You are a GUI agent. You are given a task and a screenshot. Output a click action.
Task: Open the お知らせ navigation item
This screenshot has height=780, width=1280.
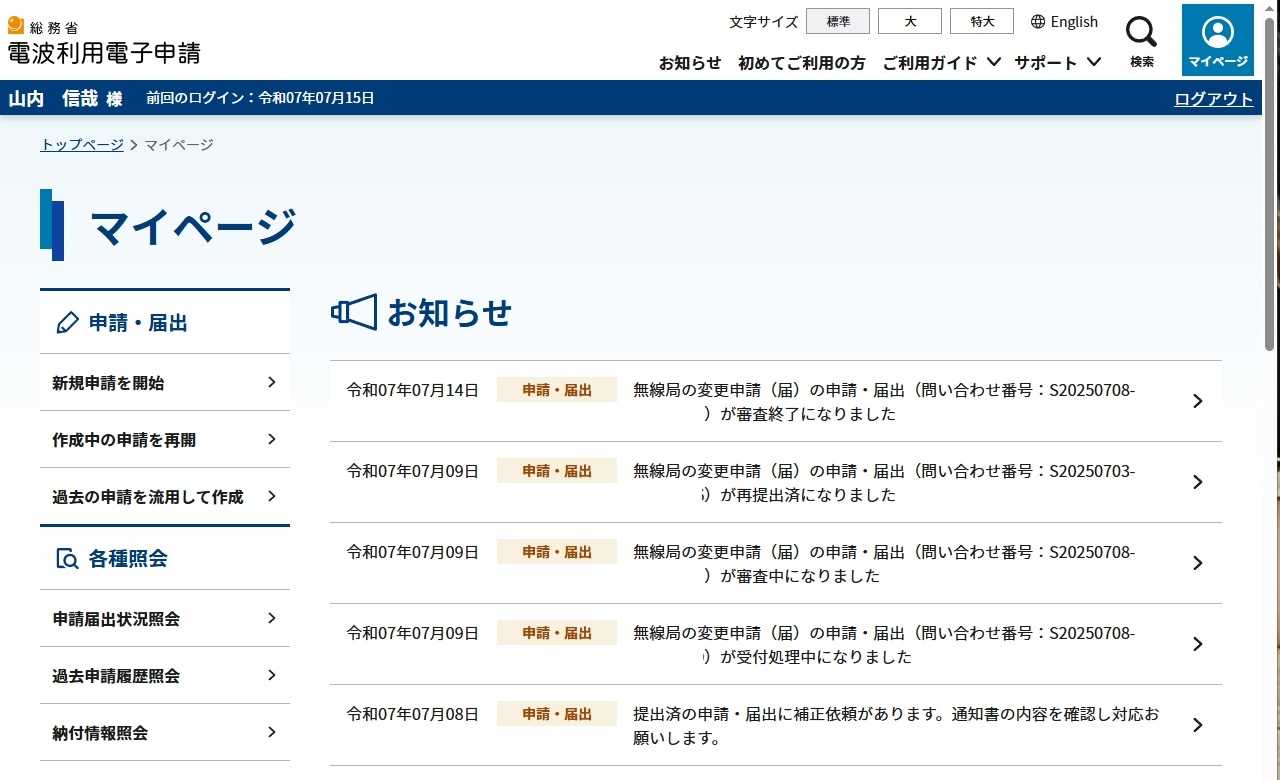(x=689, y=62)
